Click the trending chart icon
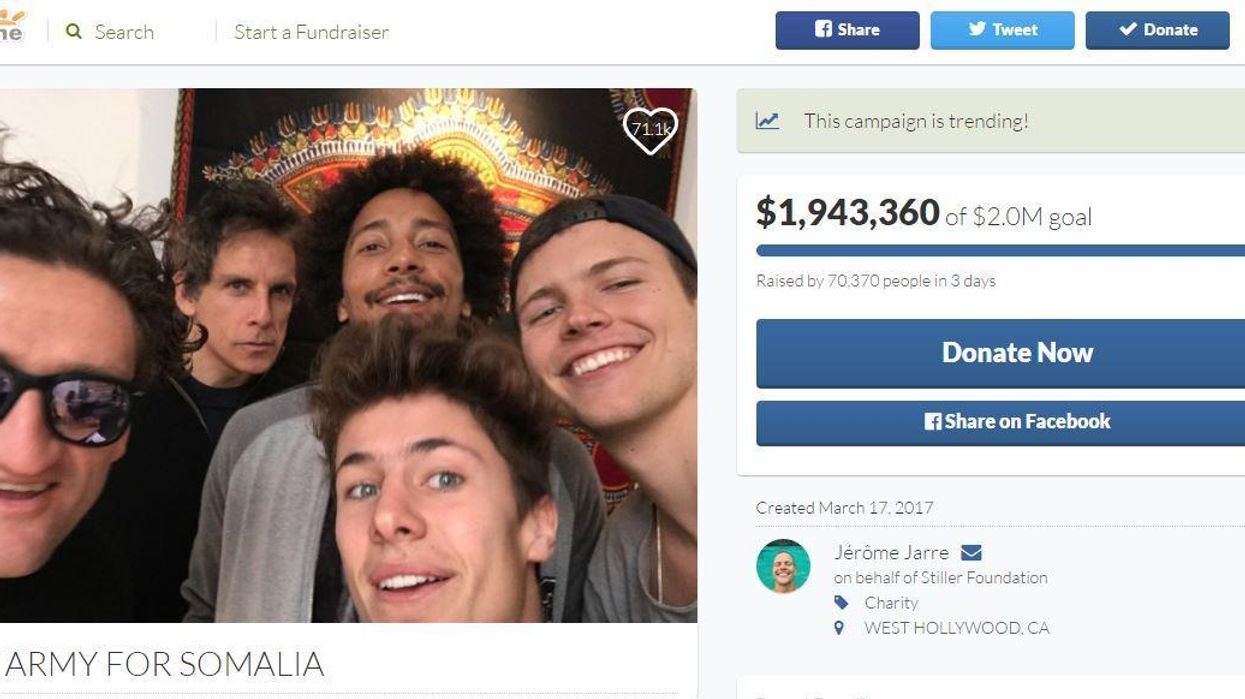This screenshot has width=1245, height=699. point(767,121)
